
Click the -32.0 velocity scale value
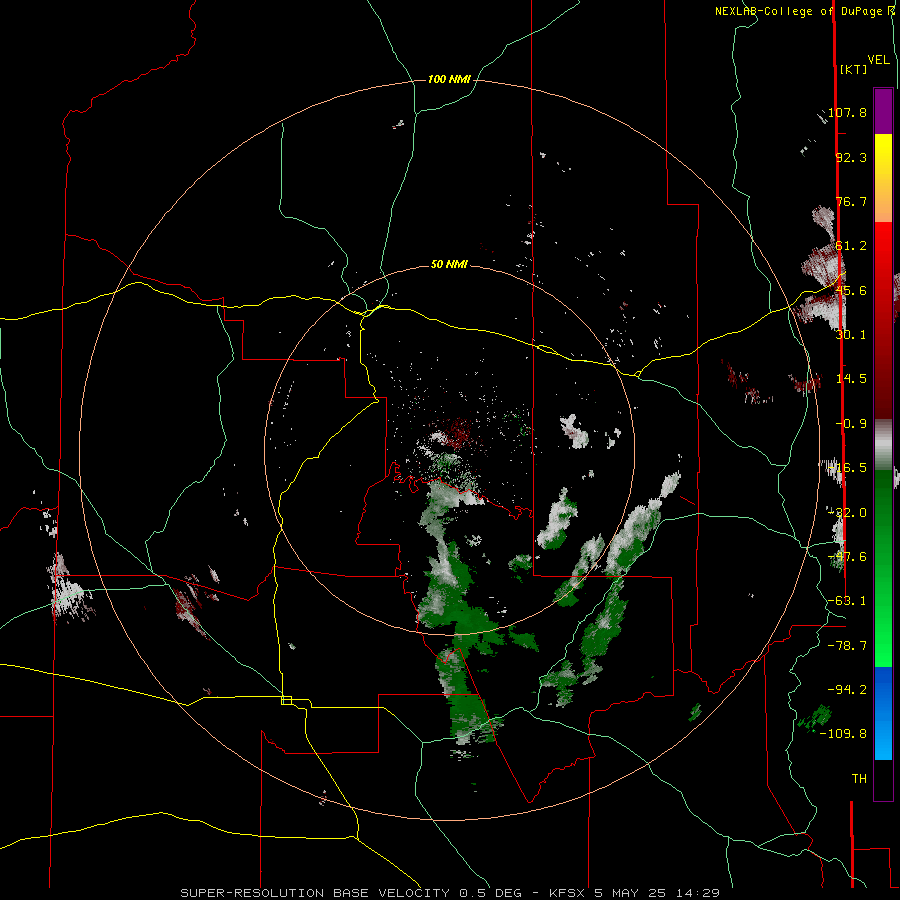click(x=847, y=513)
